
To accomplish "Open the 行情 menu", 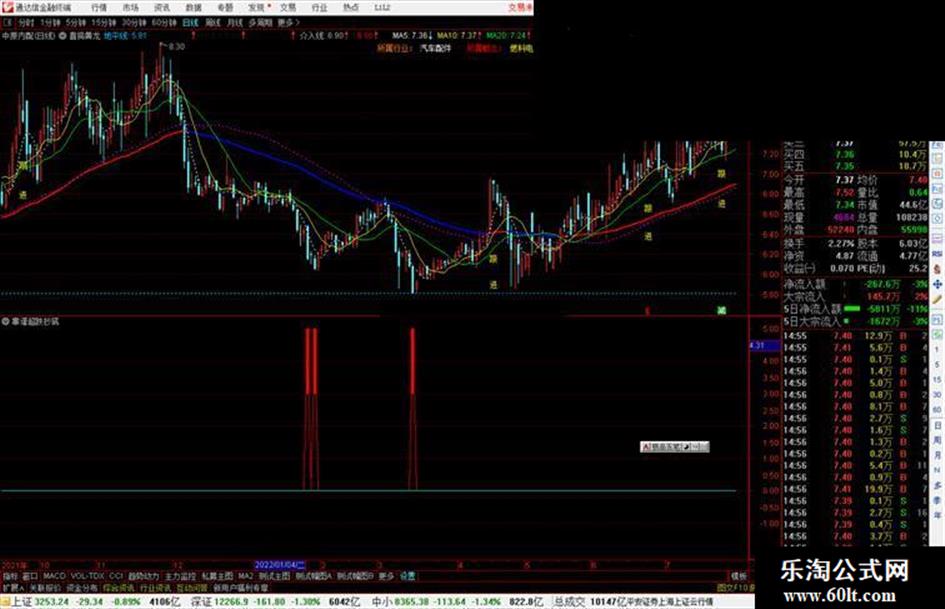I will click(99, 8).
